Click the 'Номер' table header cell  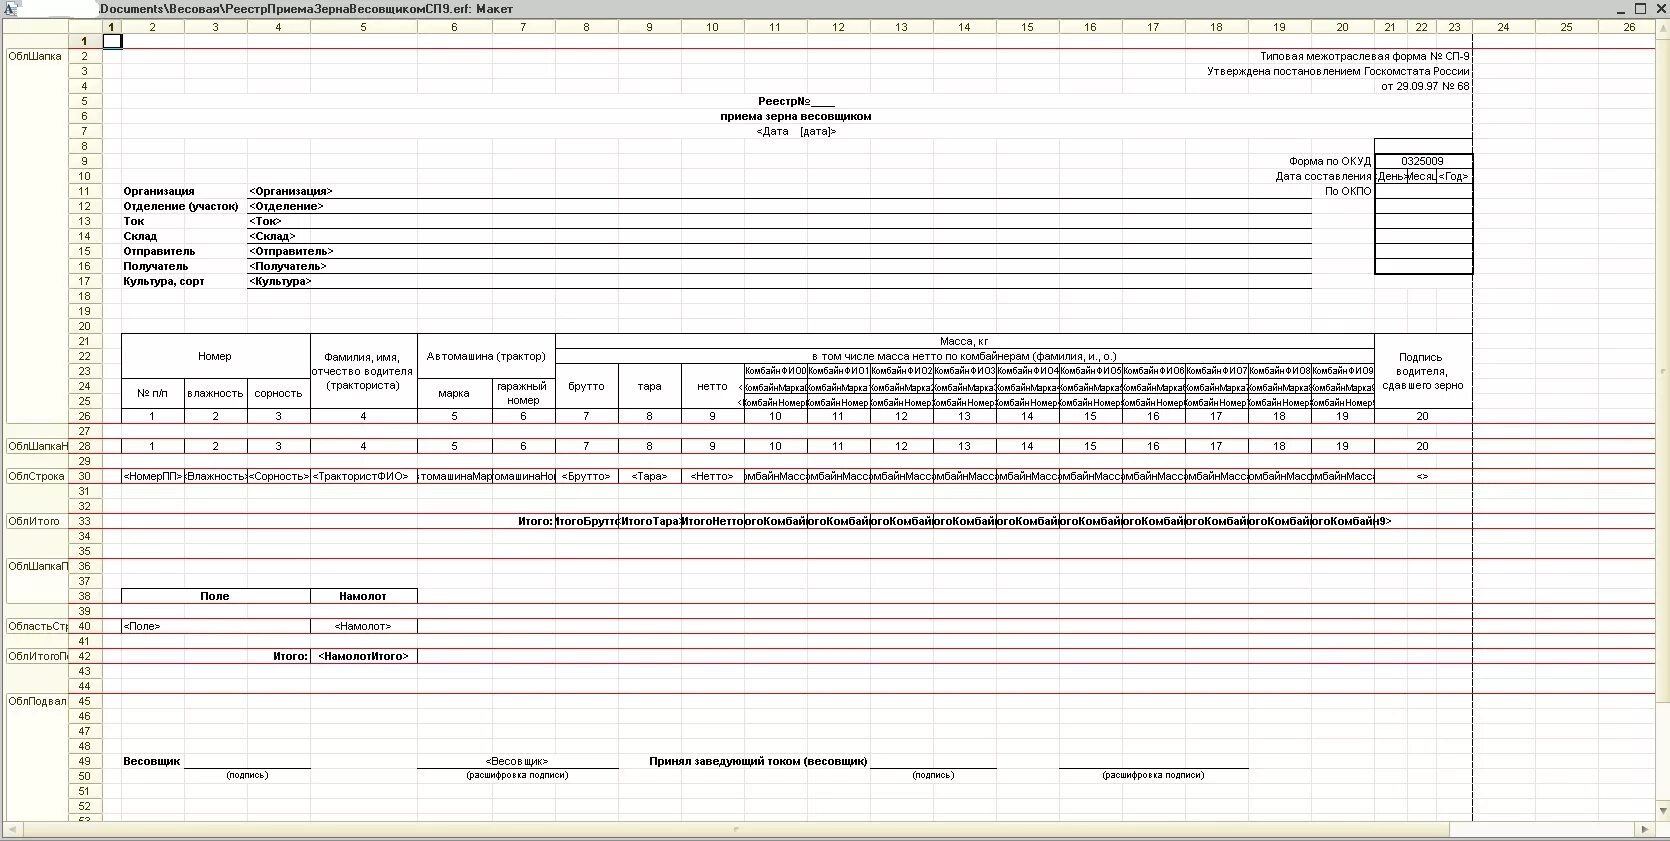[215, 356]
